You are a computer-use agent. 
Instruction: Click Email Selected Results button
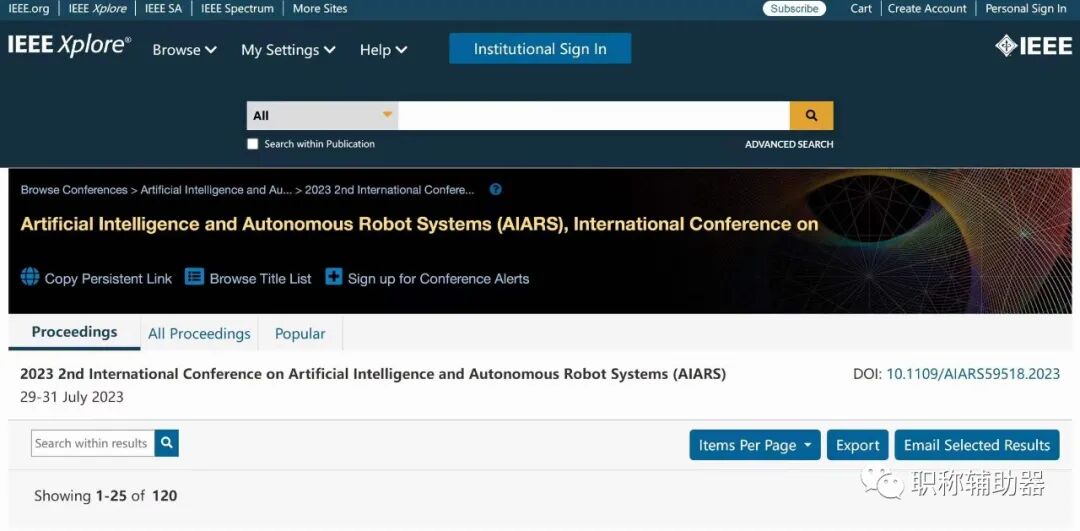click(x=977, y=445)
